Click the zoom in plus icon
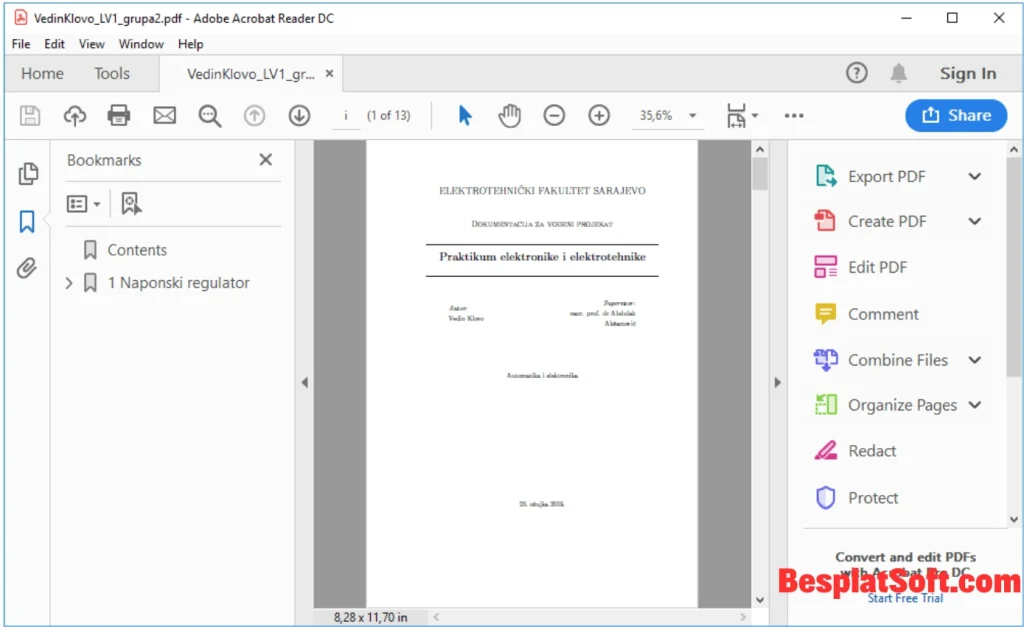The width and height of the screenshot is (1024, 627). 598,115
